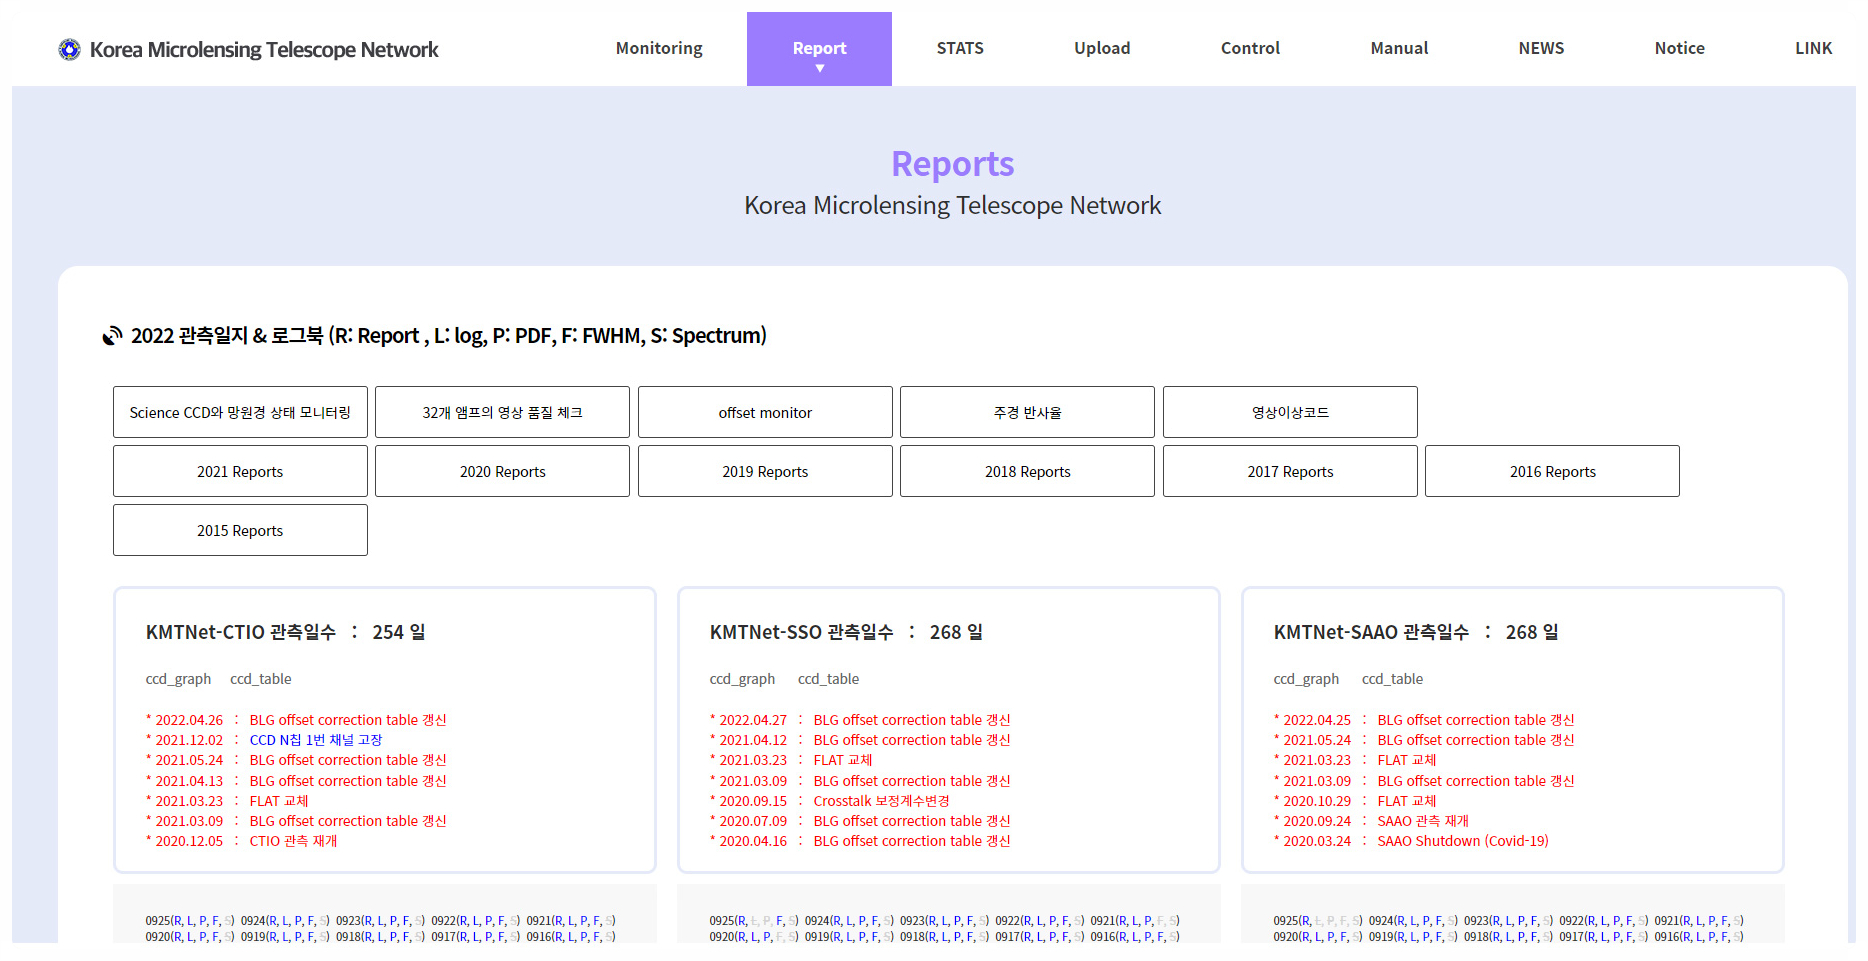Image resolution: width=1868 pixels, height=961 pixels.
Task: Click the offset monitor button
Action: 765,412
